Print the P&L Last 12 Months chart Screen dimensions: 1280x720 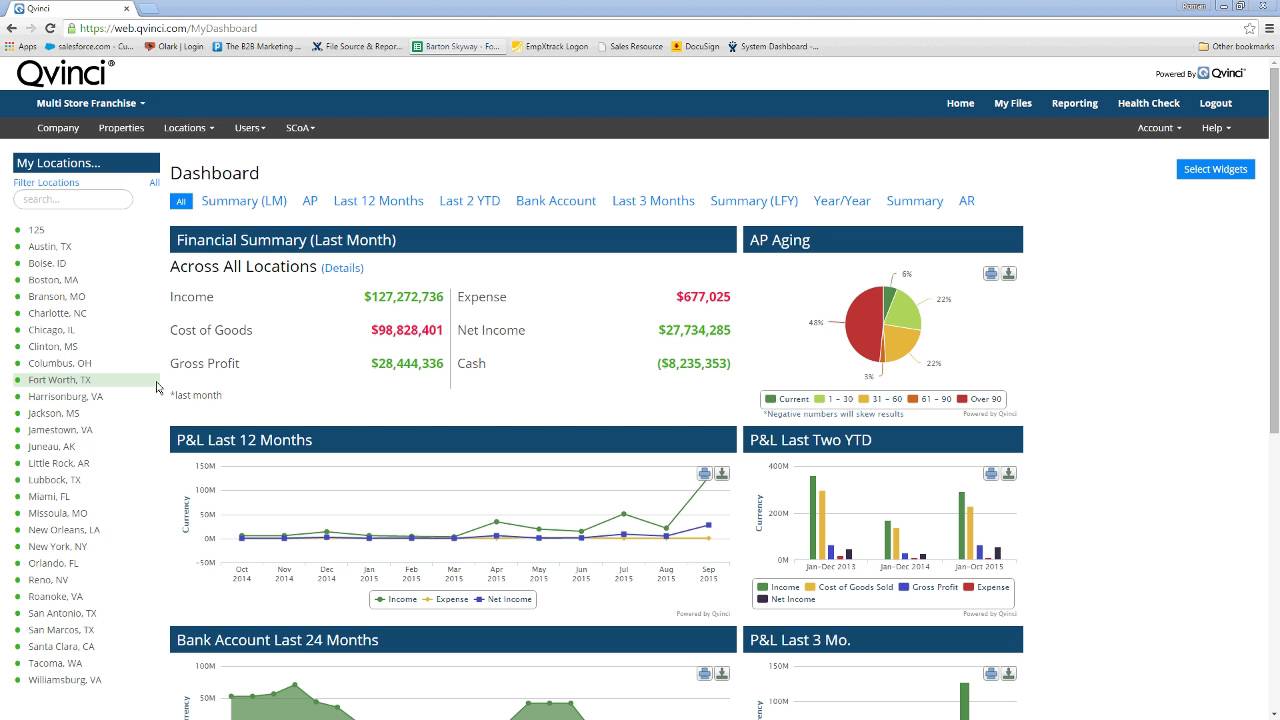704,473
